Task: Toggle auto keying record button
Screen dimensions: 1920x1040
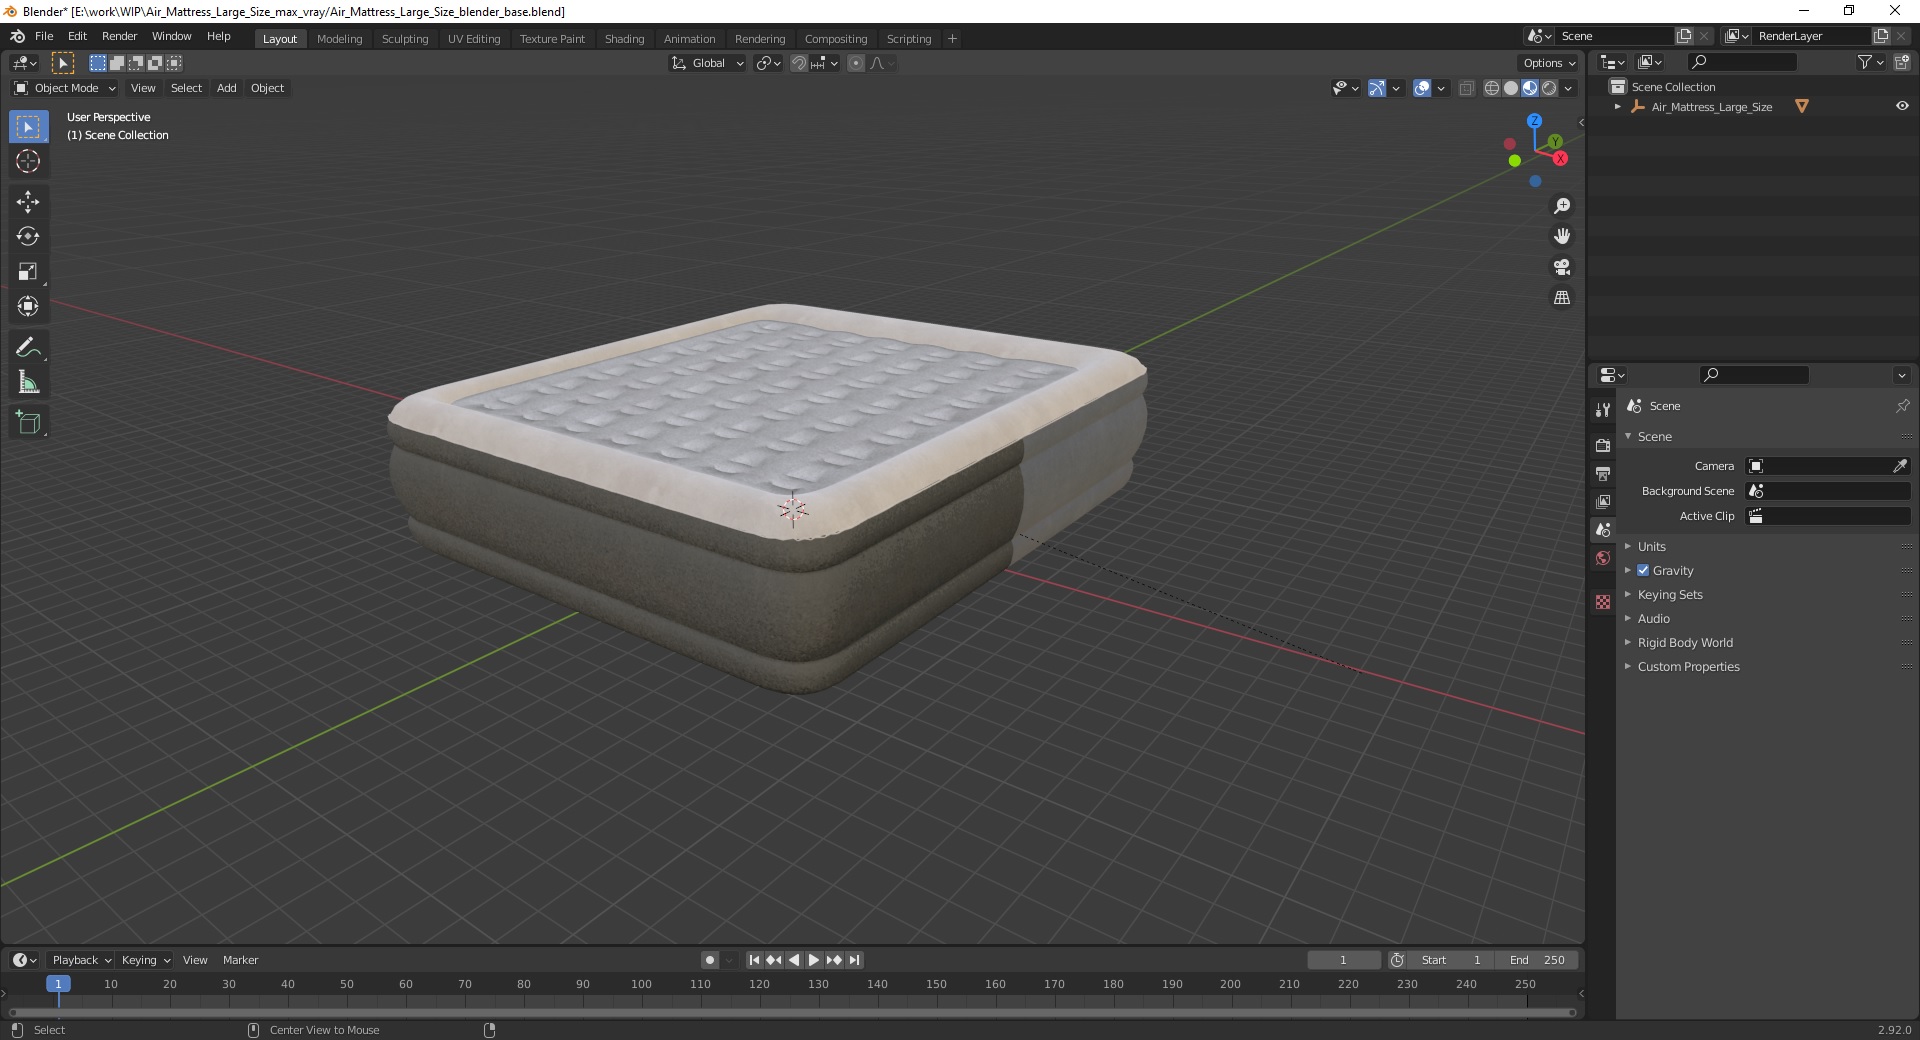Action: [x=710, y=960]
